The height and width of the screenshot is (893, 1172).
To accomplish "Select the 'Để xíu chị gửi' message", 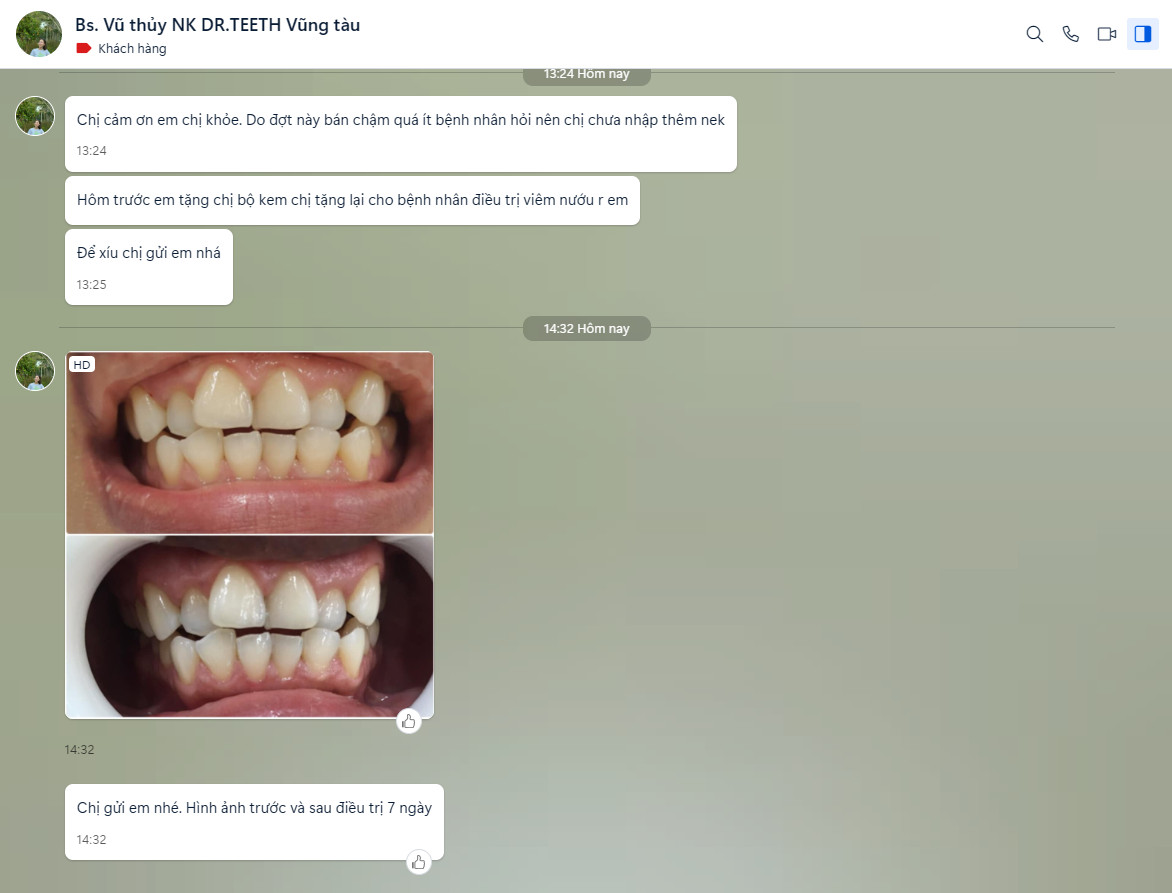I will pos(148,254).
